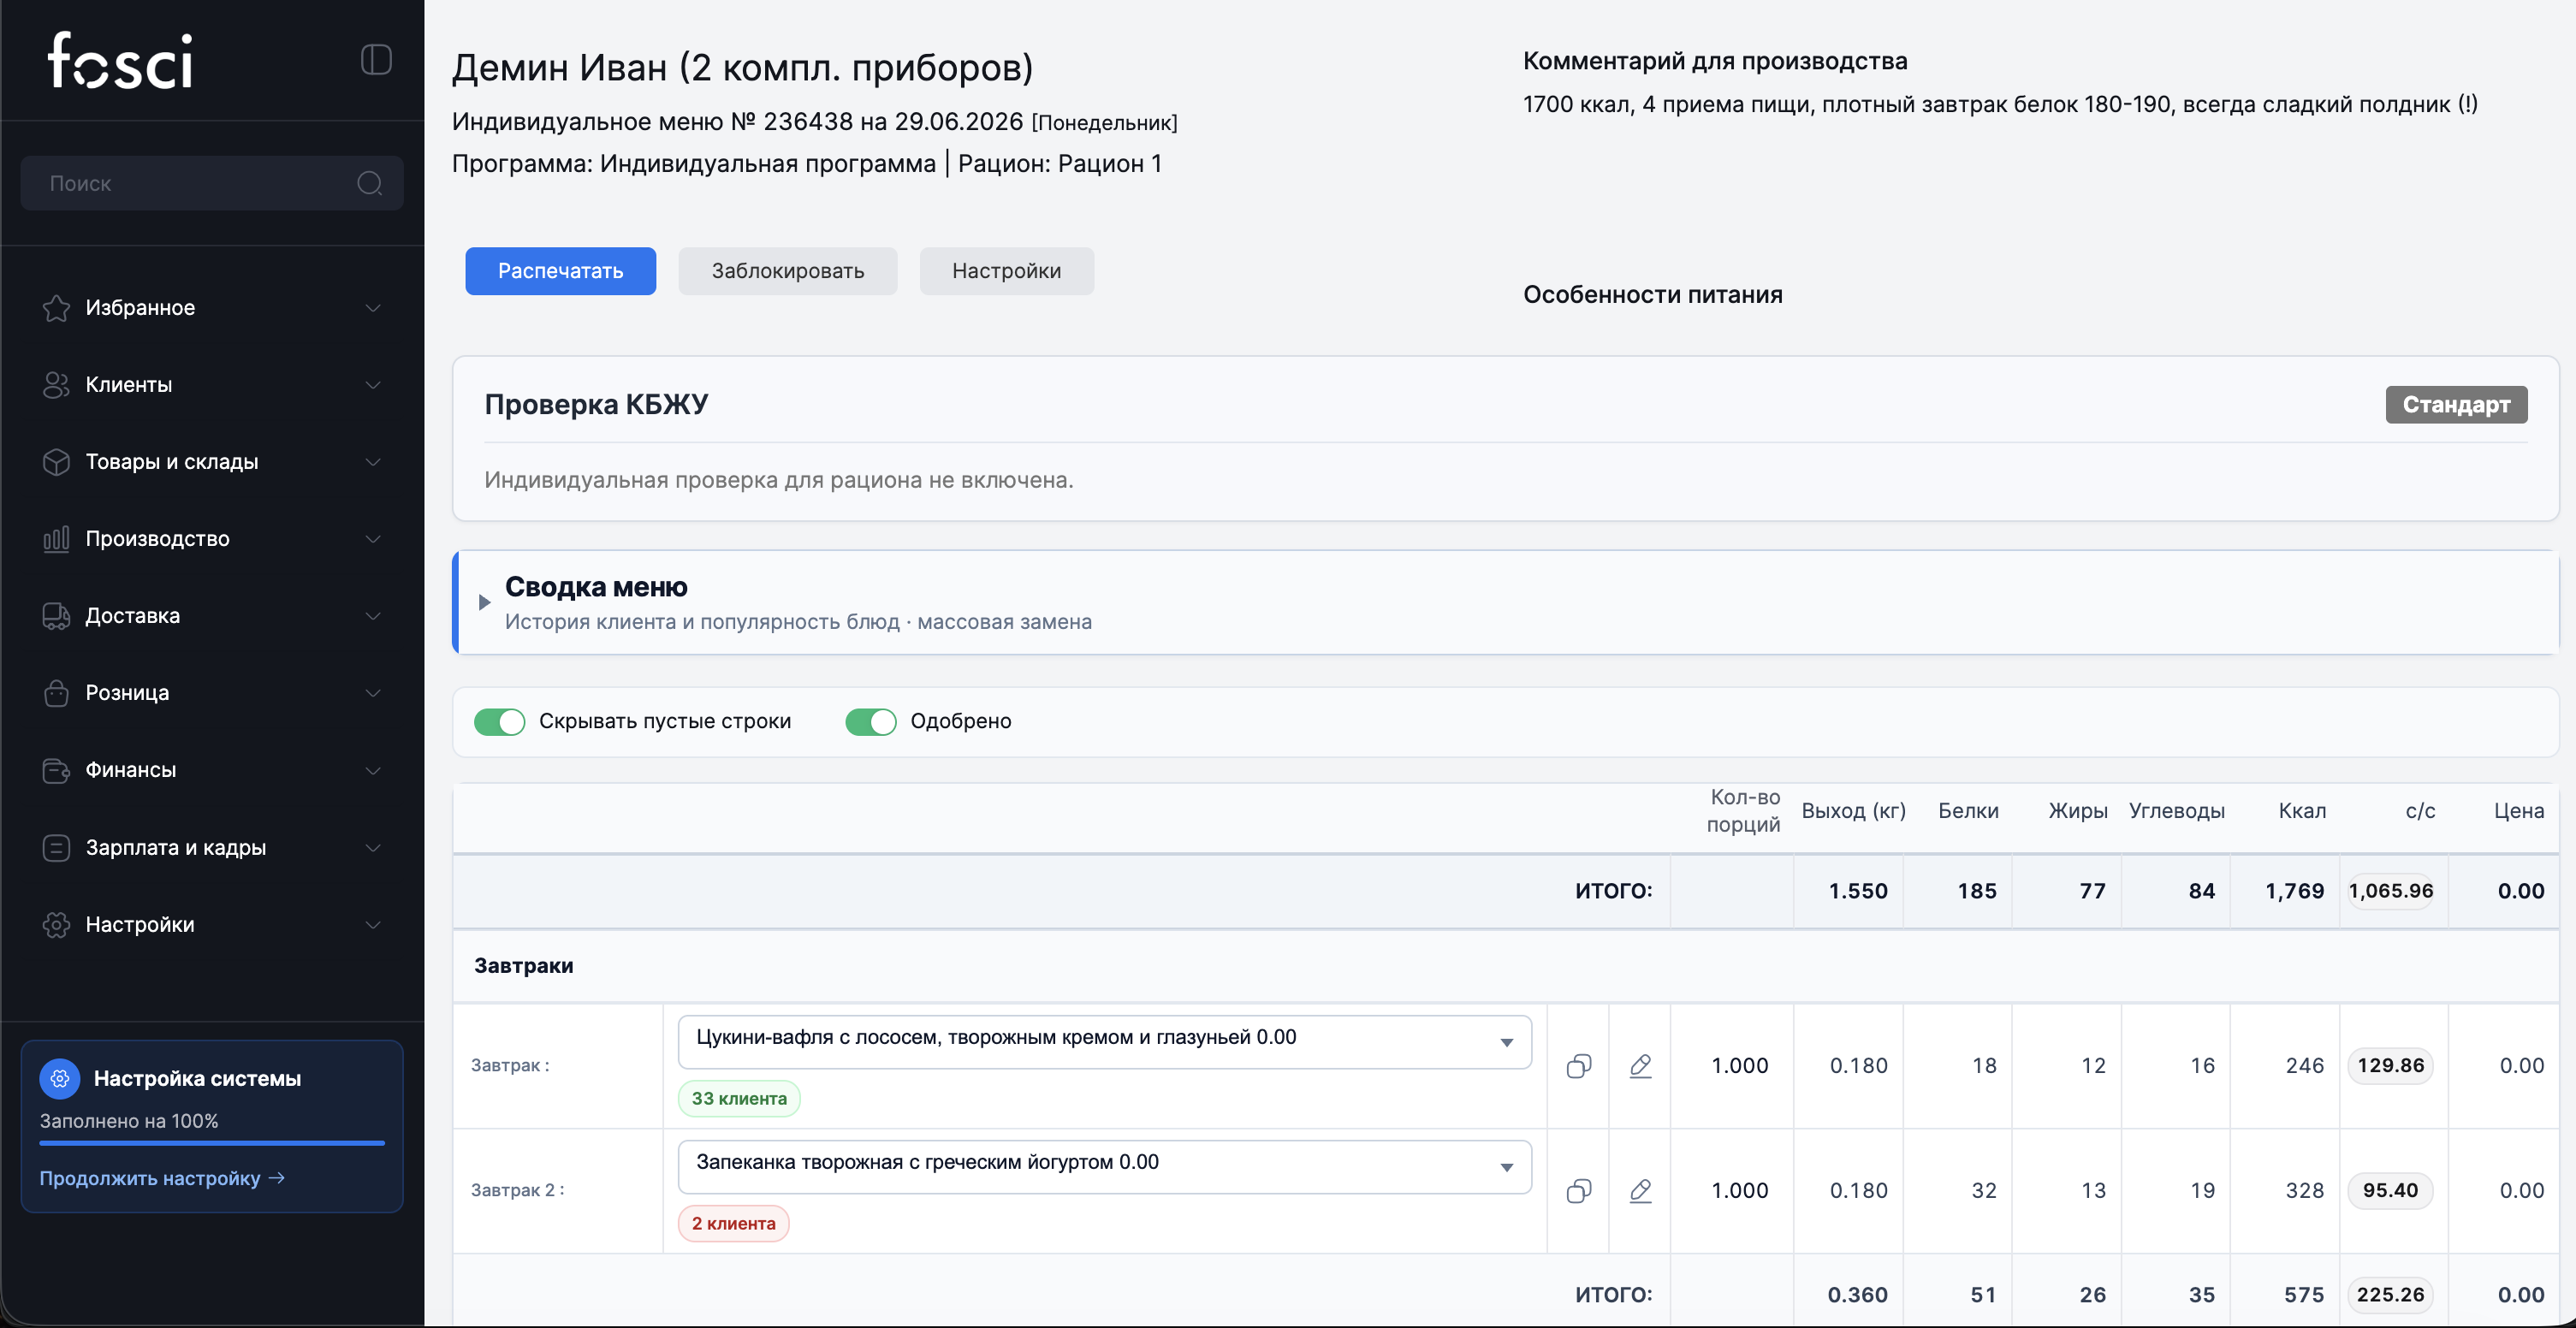The width and height of the screenshot is (2576, 1328).
Task: Click the Распечатать button
Action: [560, 271]
